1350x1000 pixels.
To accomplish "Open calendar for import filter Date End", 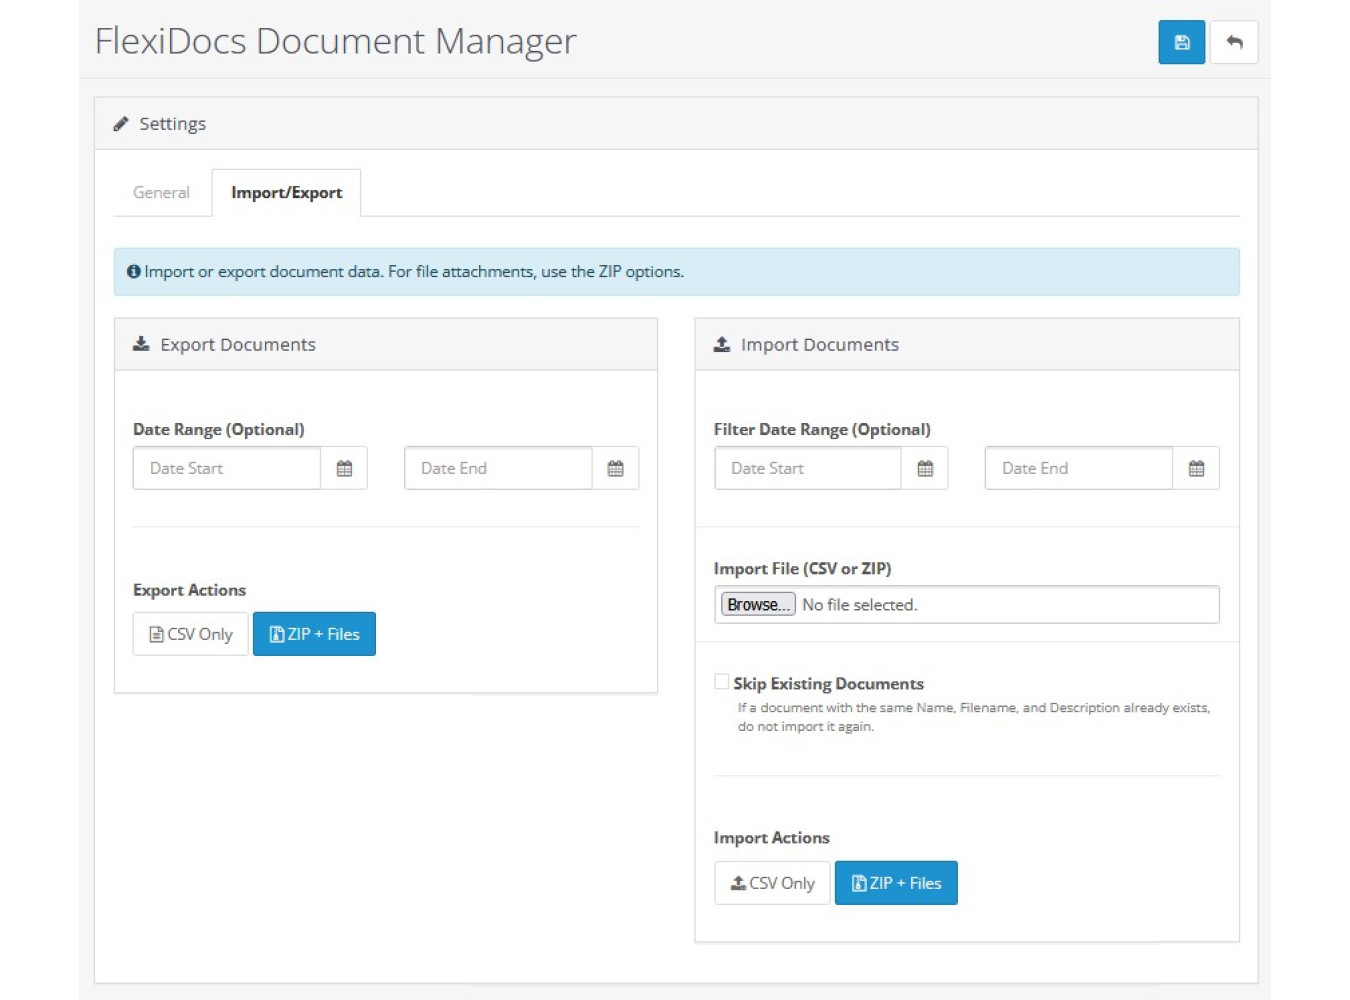I will point(1196,469).
